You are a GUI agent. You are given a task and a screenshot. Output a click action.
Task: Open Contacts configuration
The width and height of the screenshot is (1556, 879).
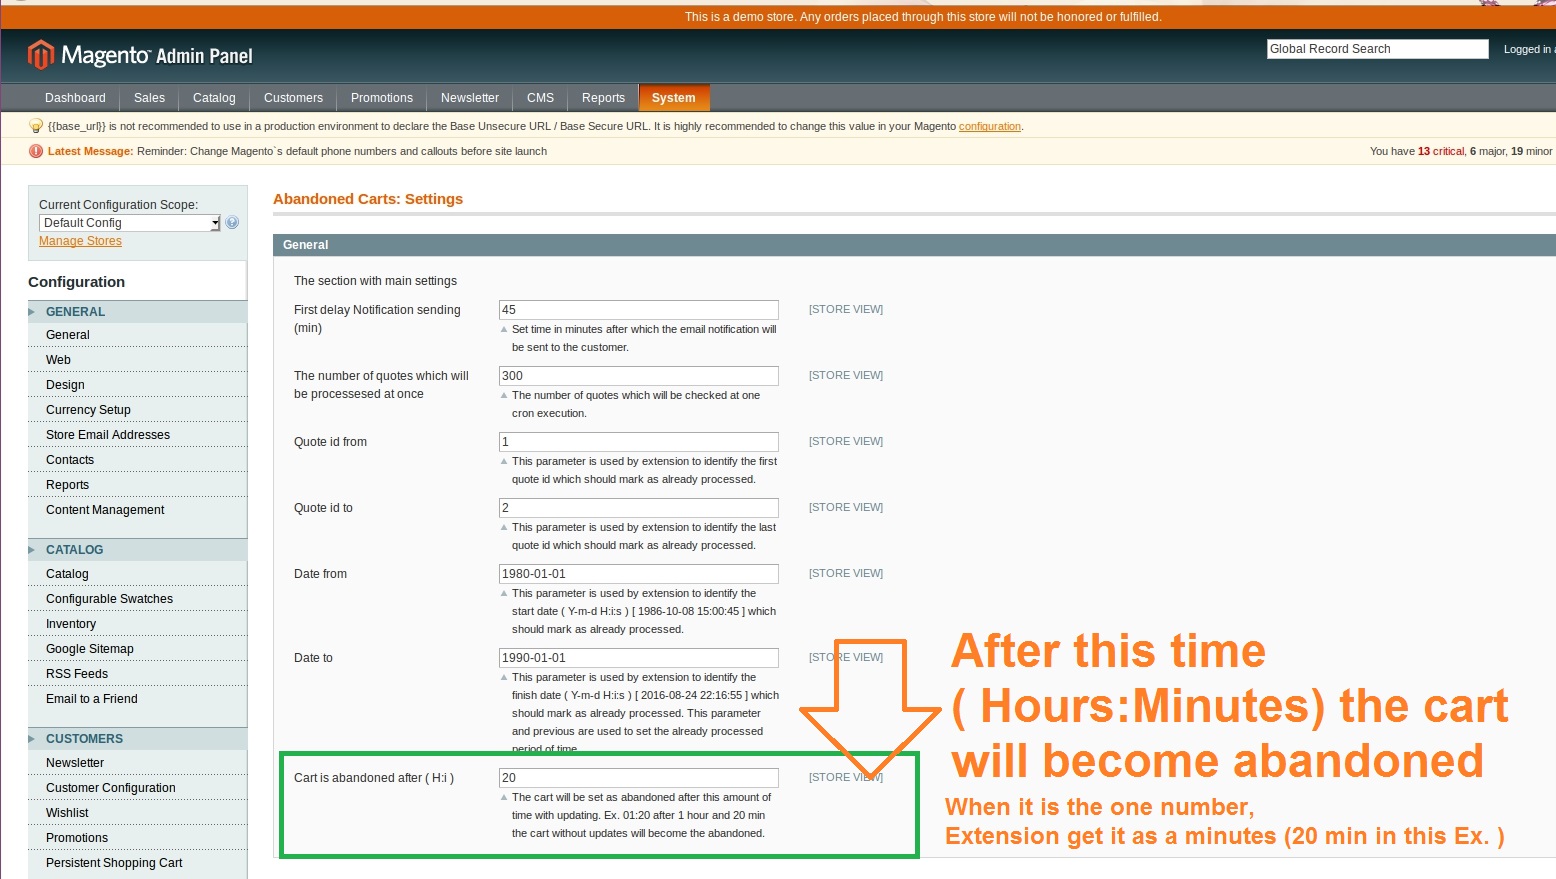(70, 460)
